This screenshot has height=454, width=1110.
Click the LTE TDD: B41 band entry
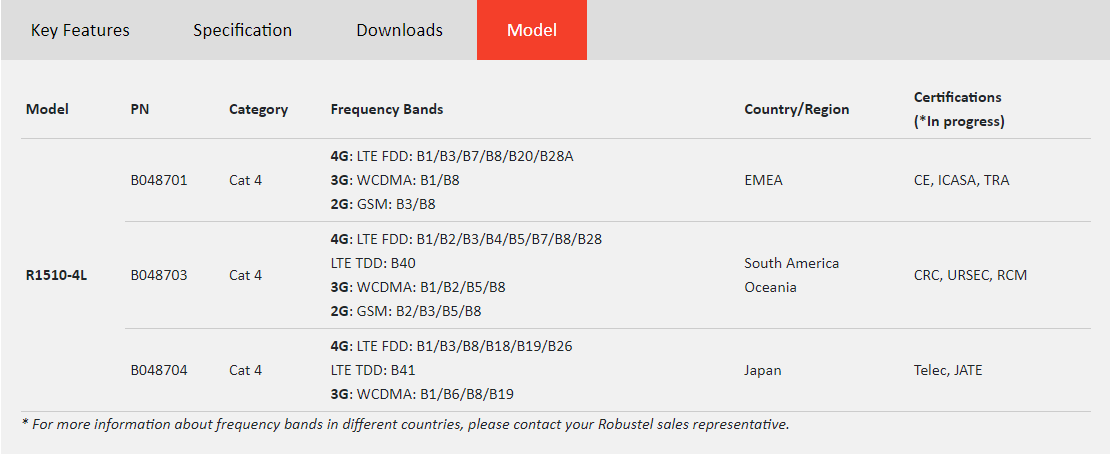(373, 370)
